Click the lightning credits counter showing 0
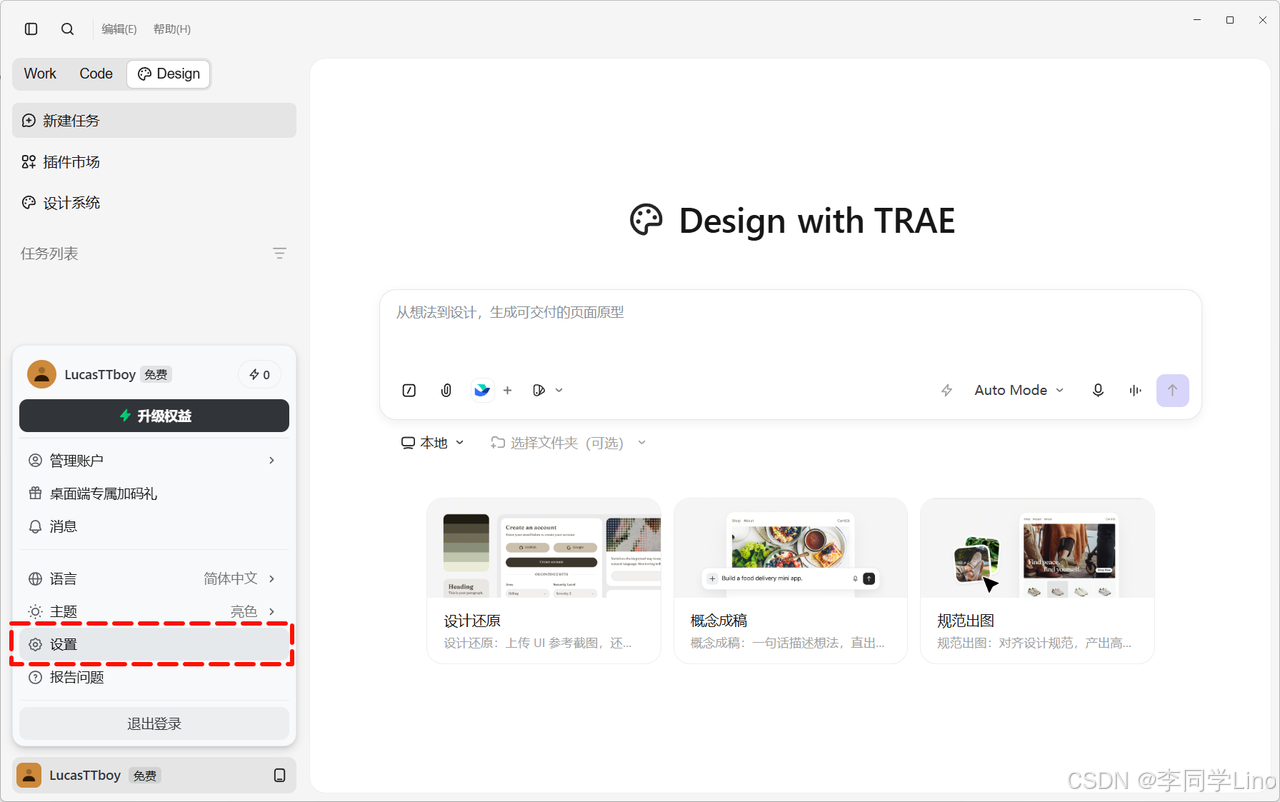The height and width of the screenshot is (802, 1280). coord(259,375)
